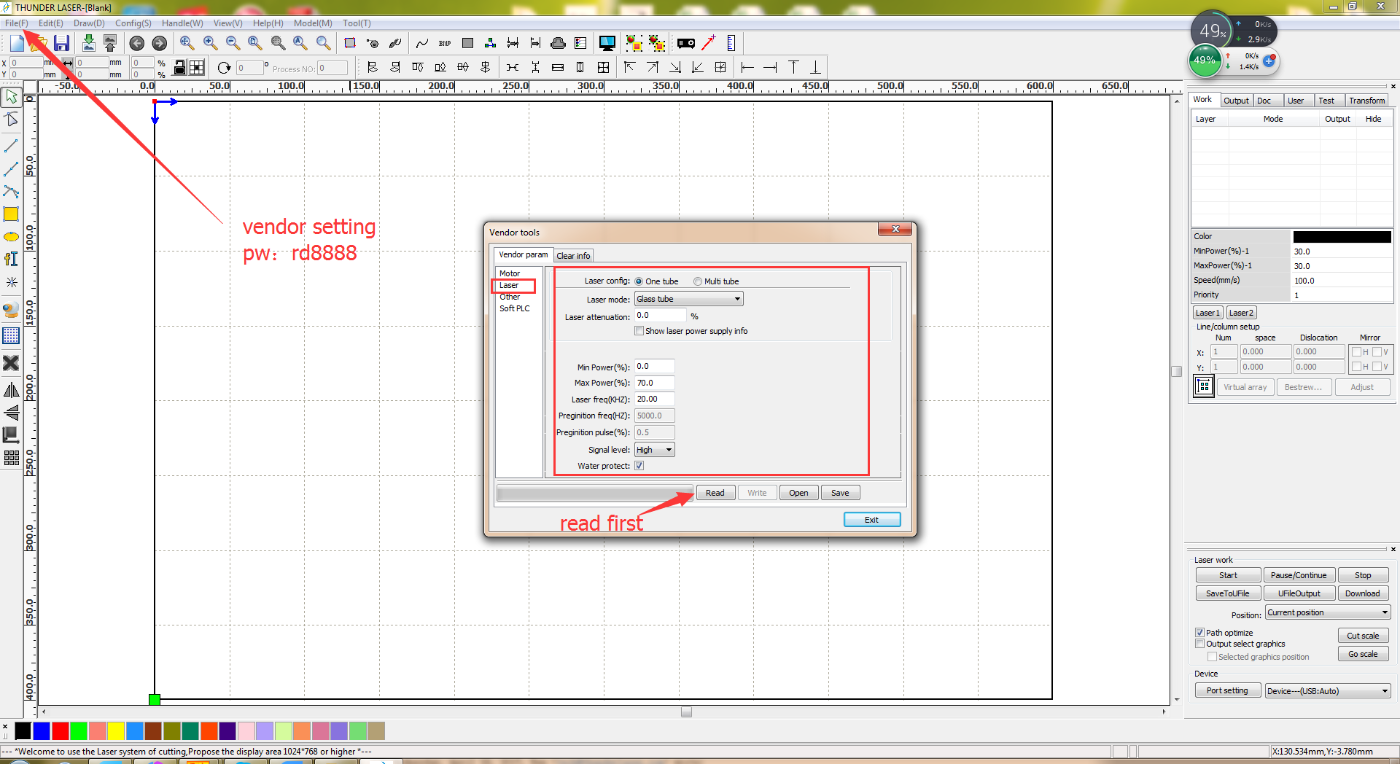1400x764 pixels.
Task: Open the File(F) menu
Action: coord(16,22)
